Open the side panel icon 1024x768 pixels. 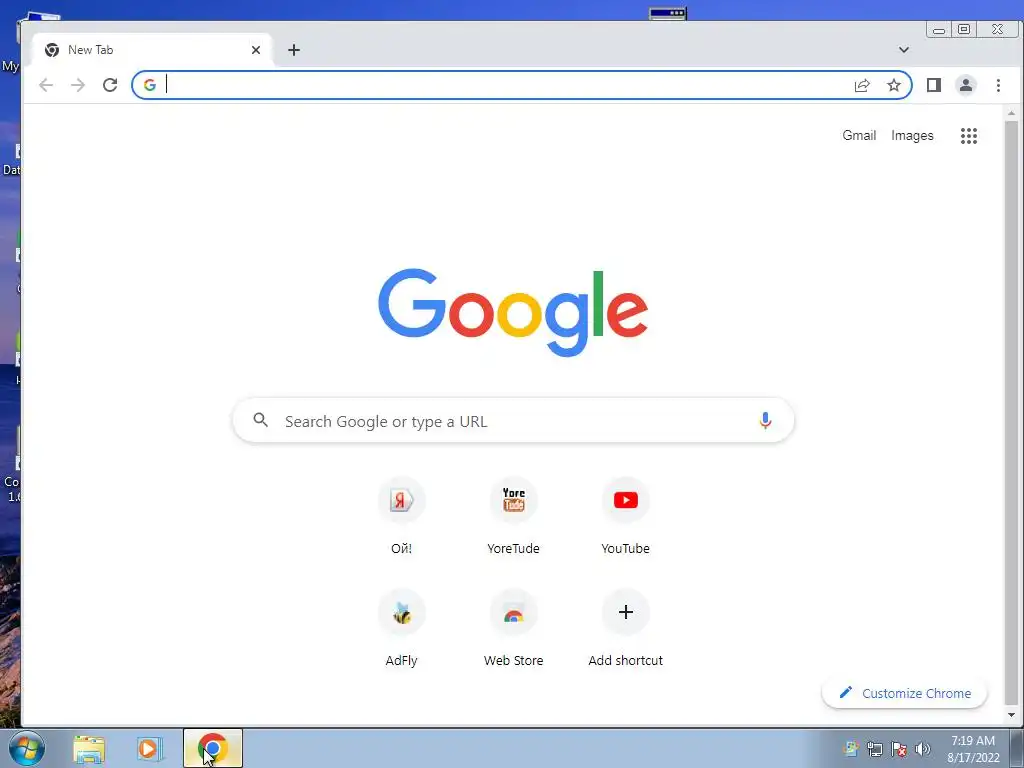(934, 85)
